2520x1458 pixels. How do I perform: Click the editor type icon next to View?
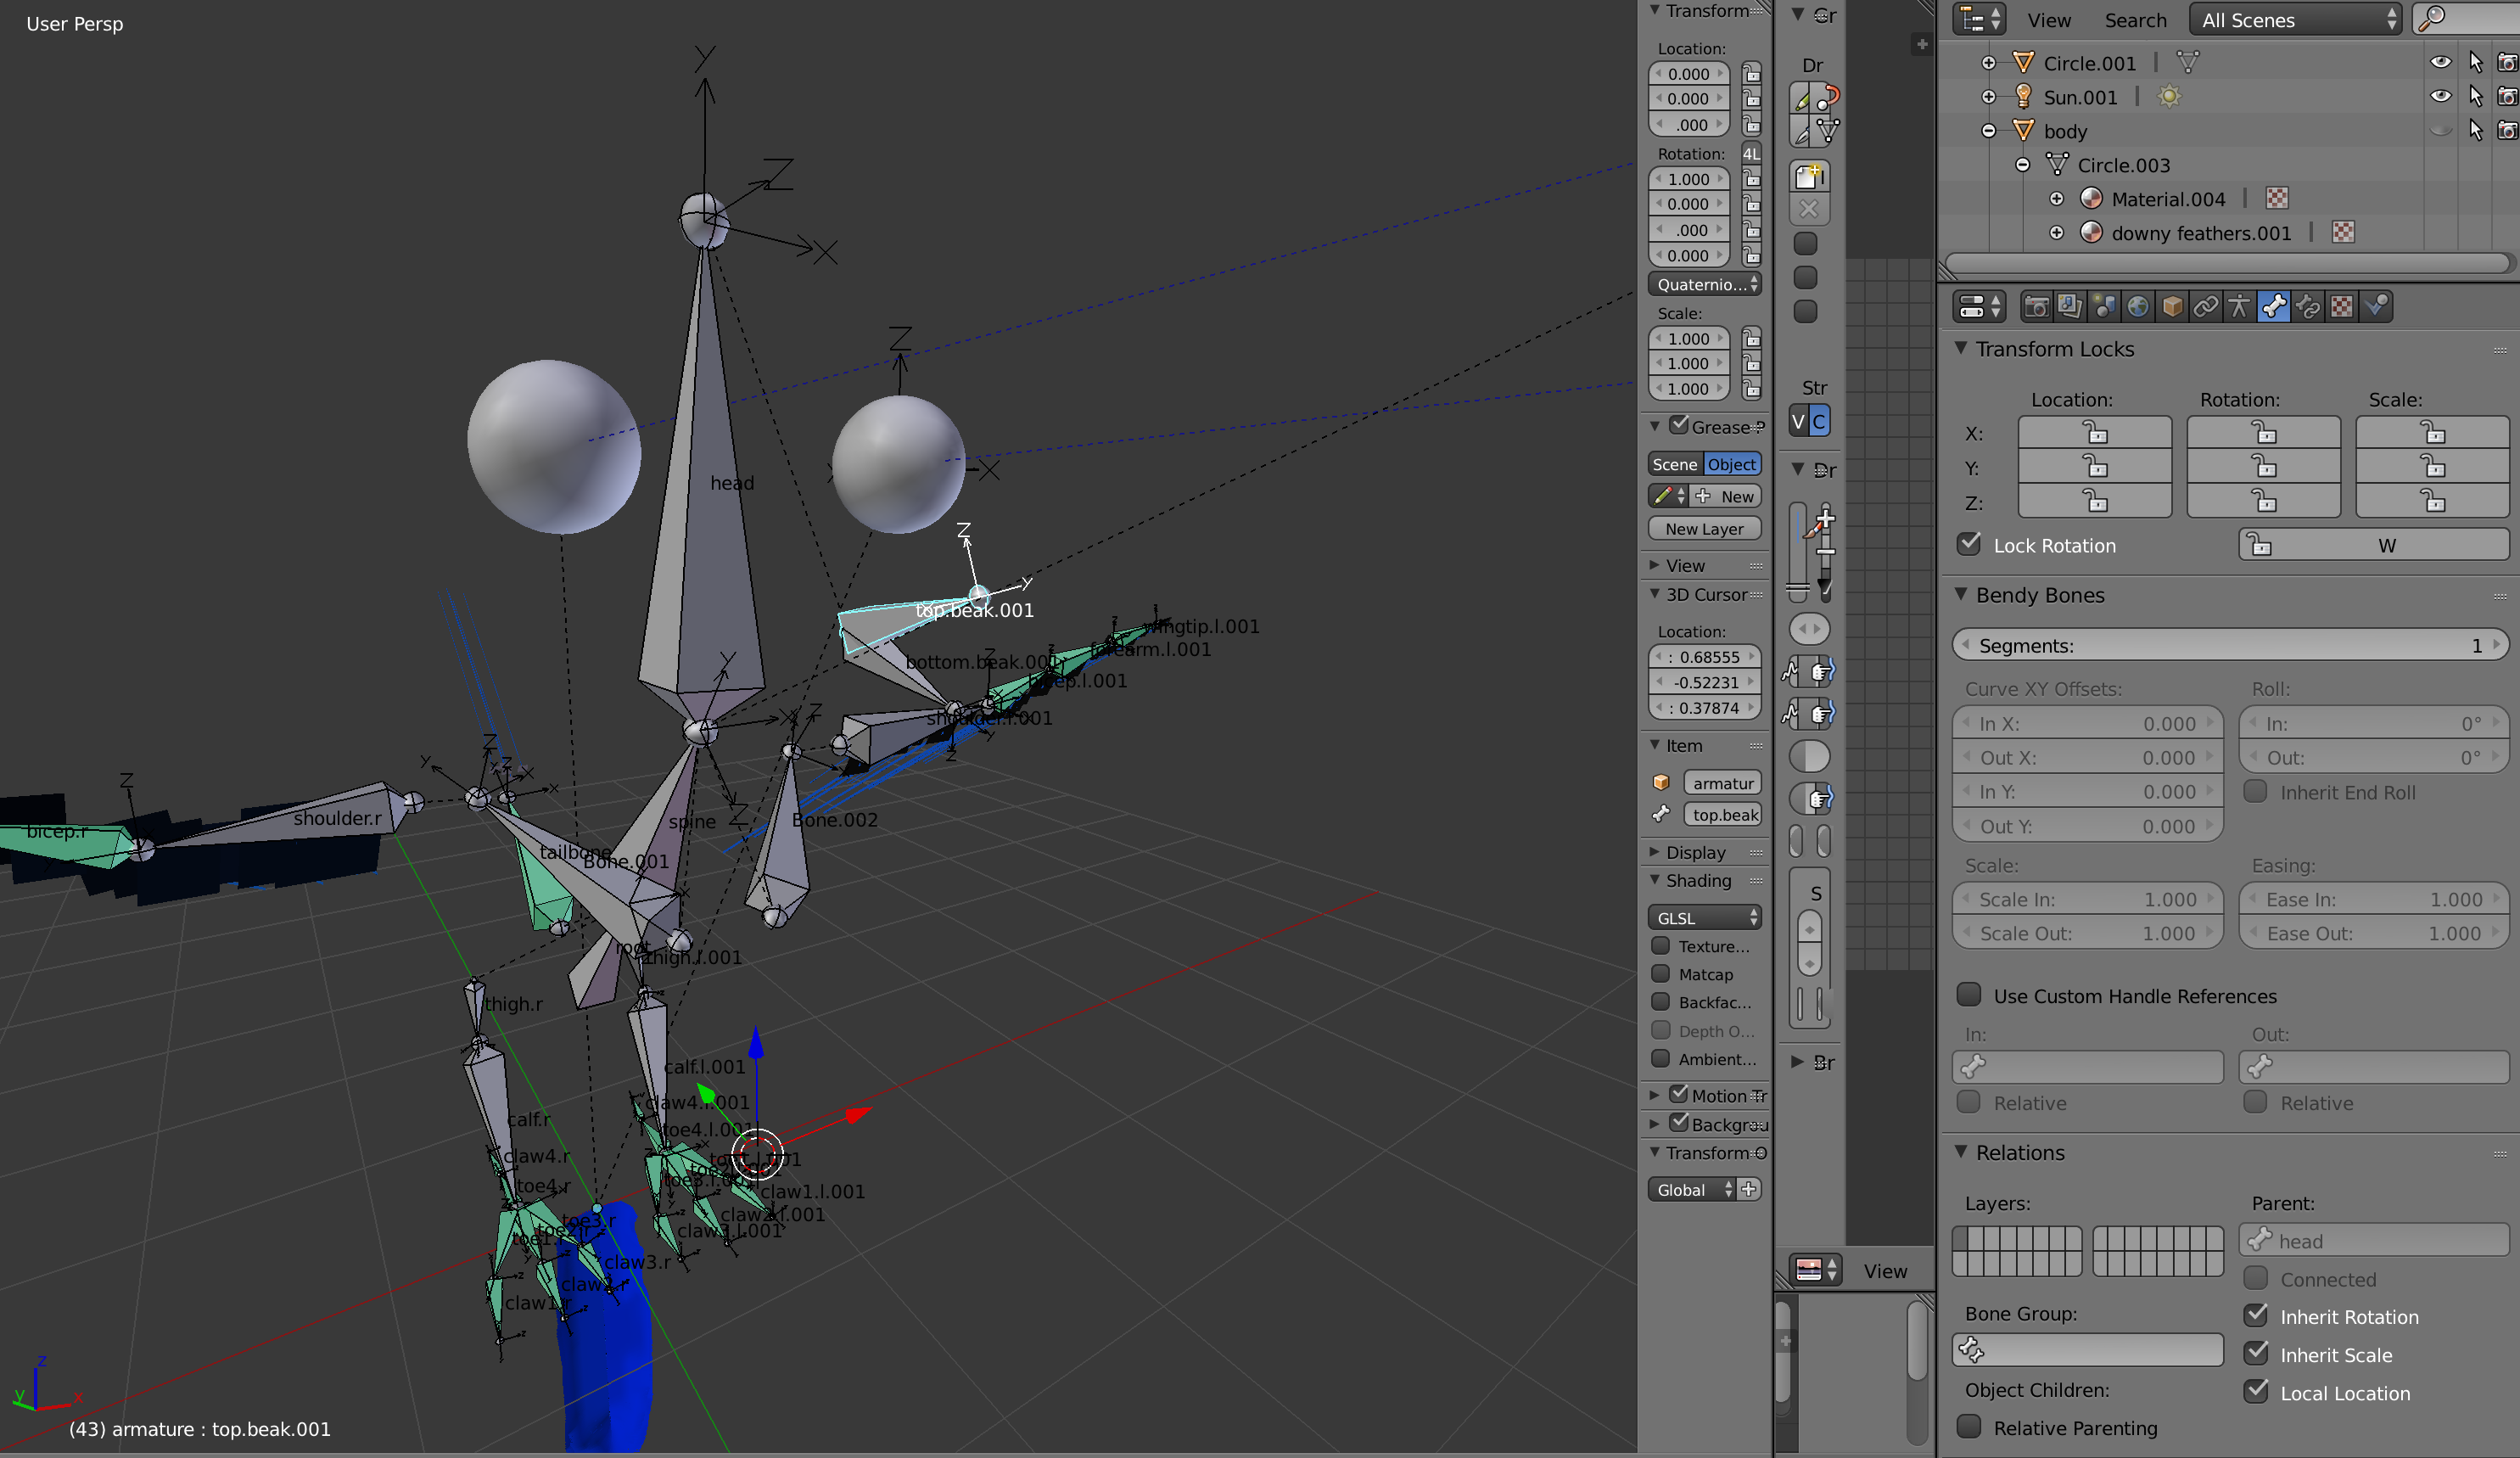pos(1816,1270)
